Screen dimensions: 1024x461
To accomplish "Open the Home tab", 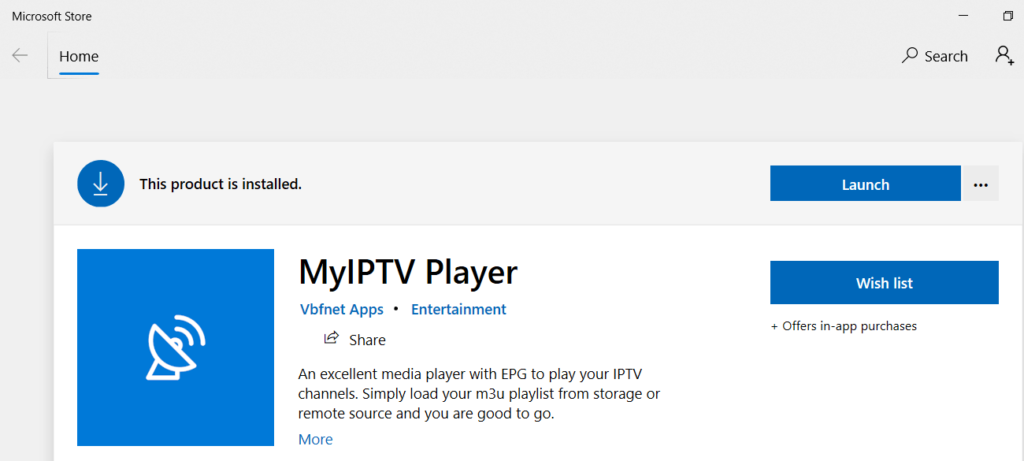I will (79, 56).
